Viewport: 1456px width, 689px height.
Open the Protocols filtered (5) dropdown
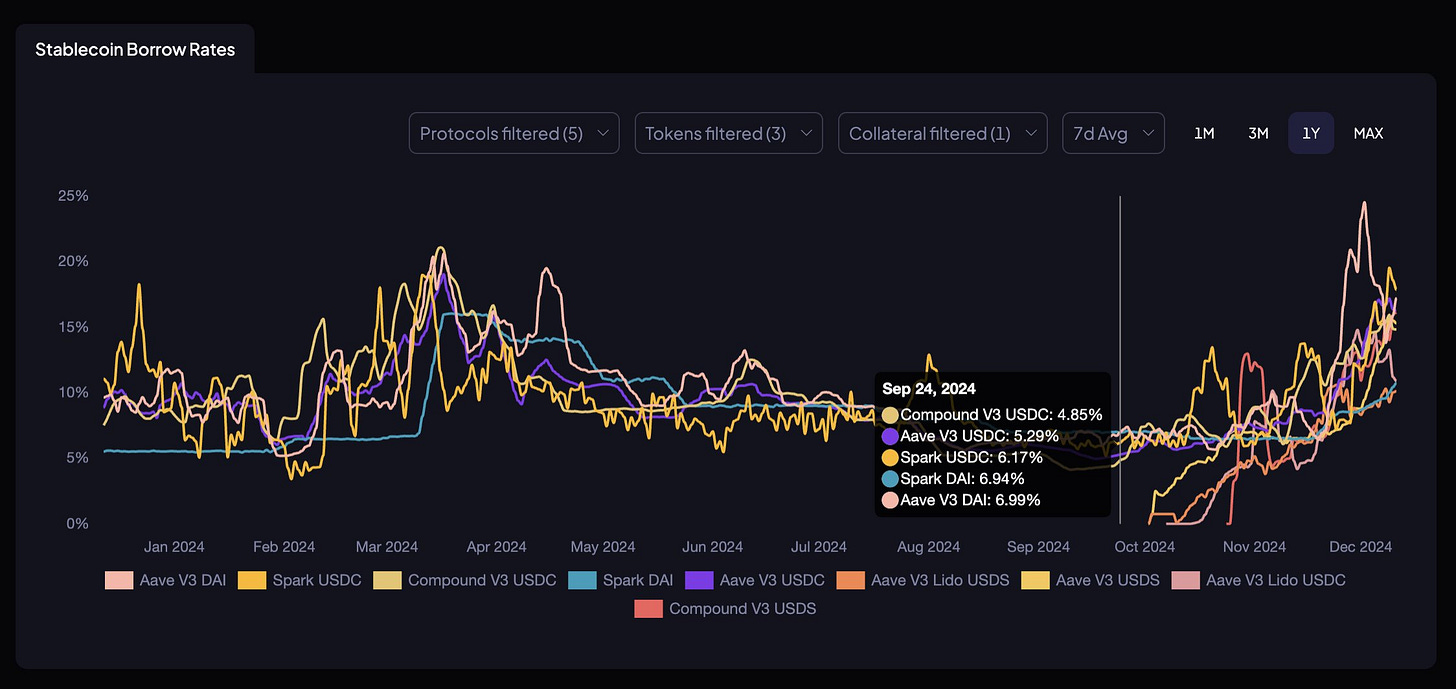(x=514, y=133)
